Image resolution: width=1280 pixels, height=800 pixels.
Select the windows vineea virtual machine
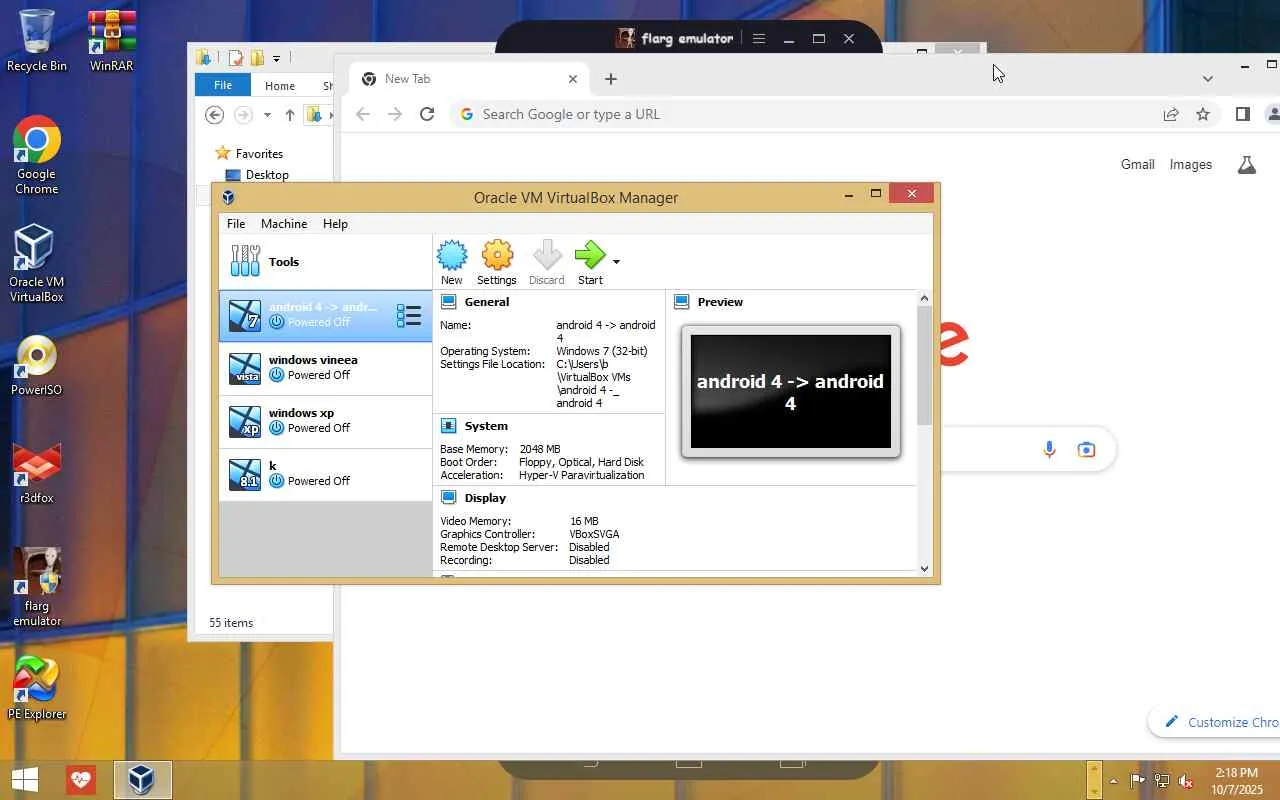(326, 368)
